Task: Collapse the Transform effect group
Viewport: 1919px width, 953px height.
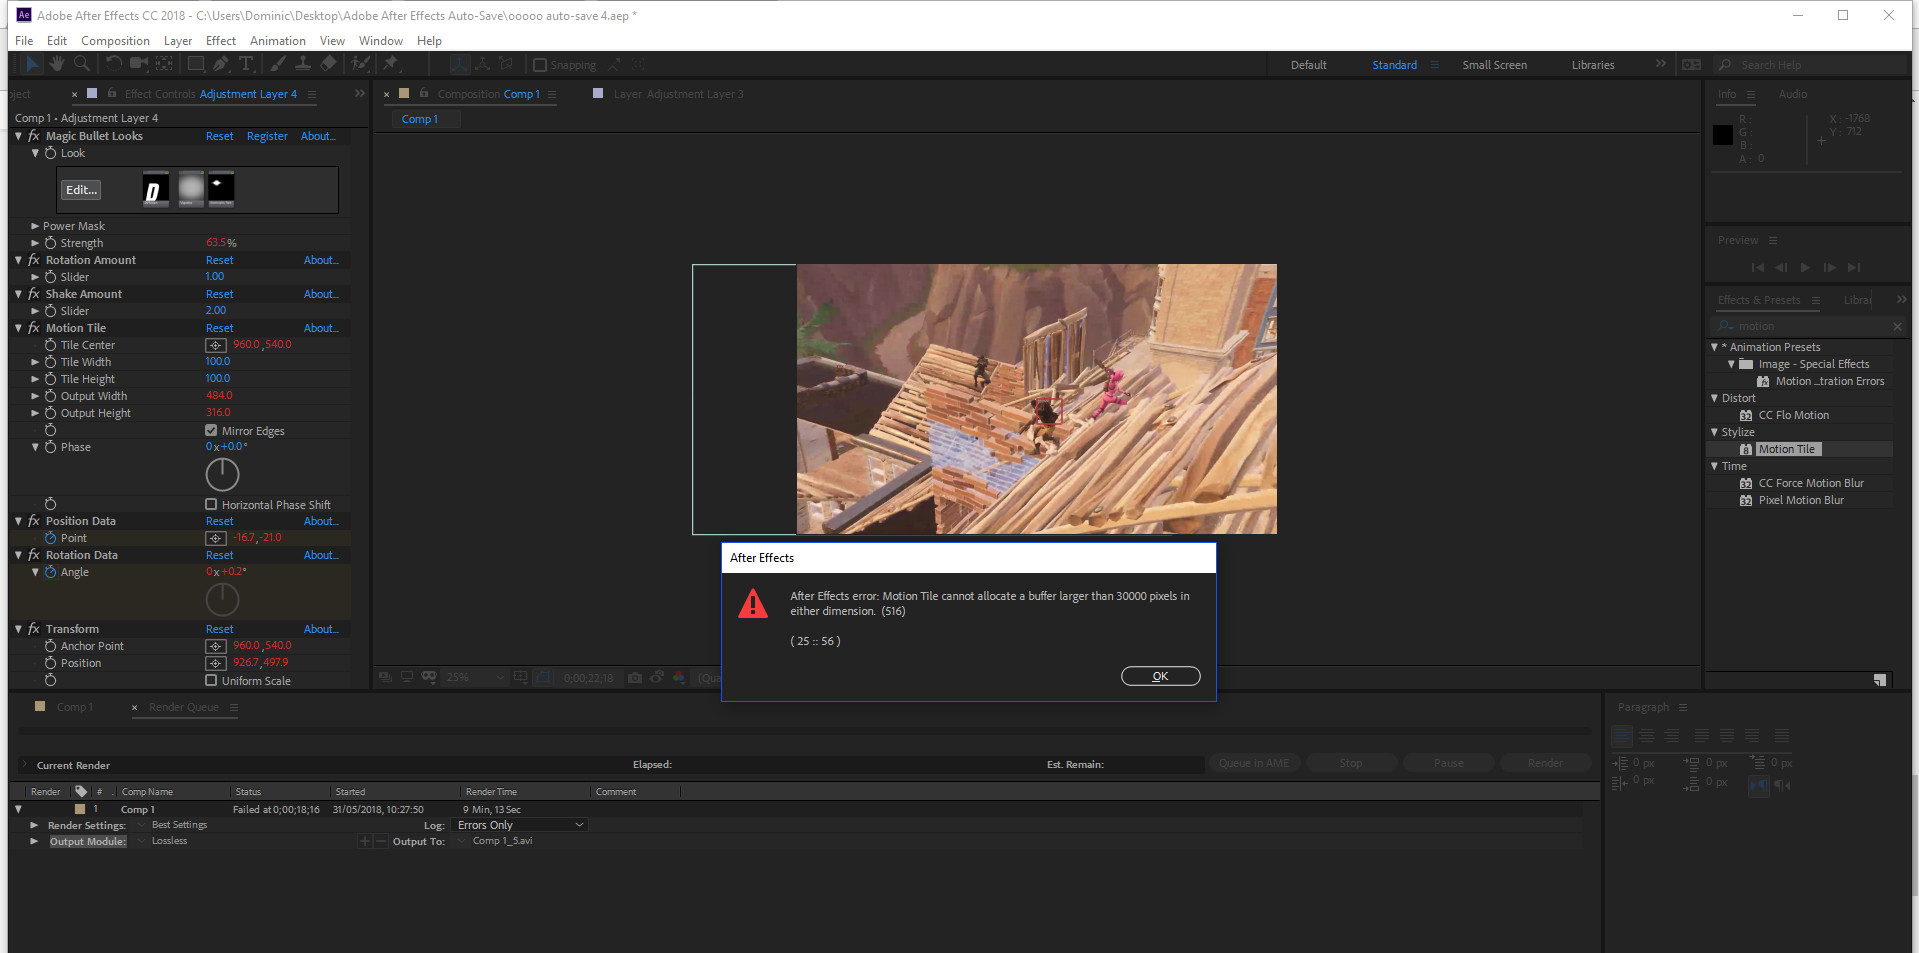Action: (x=19, y=629)
